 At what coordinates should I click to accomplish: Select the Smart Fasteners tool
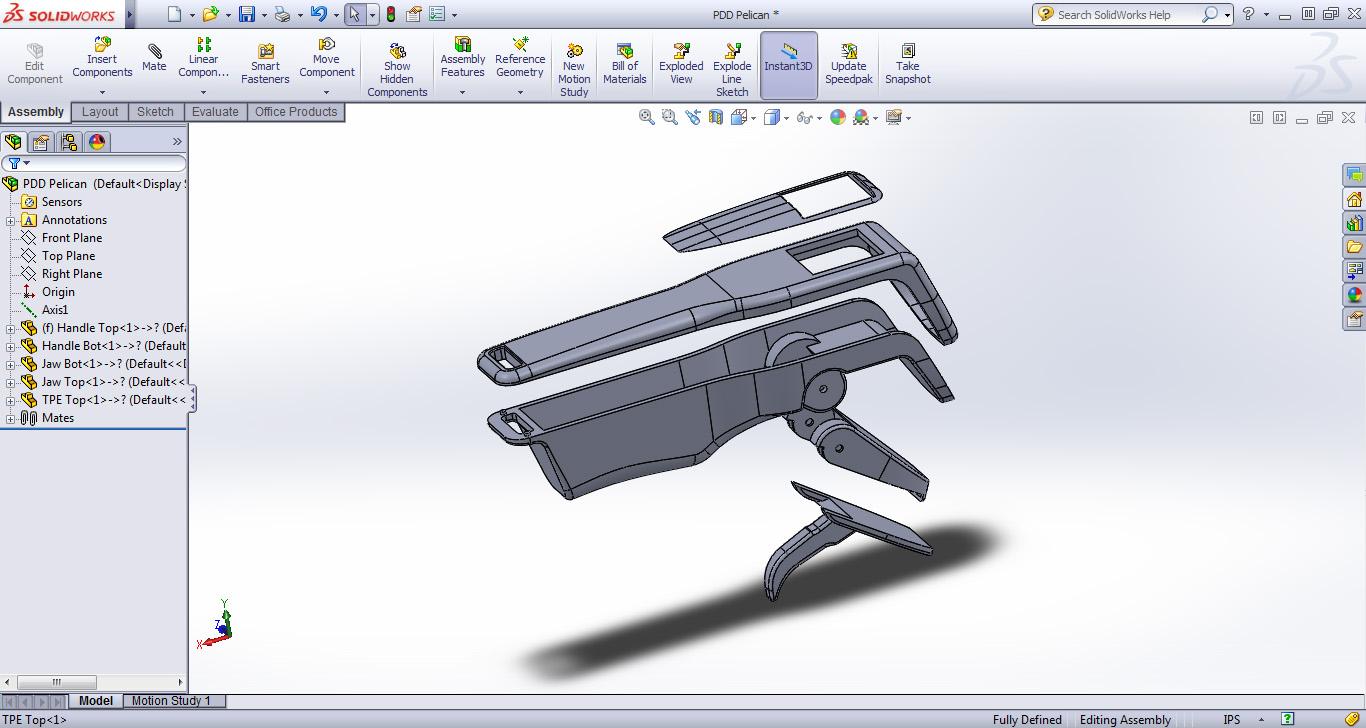pos(265,64)
